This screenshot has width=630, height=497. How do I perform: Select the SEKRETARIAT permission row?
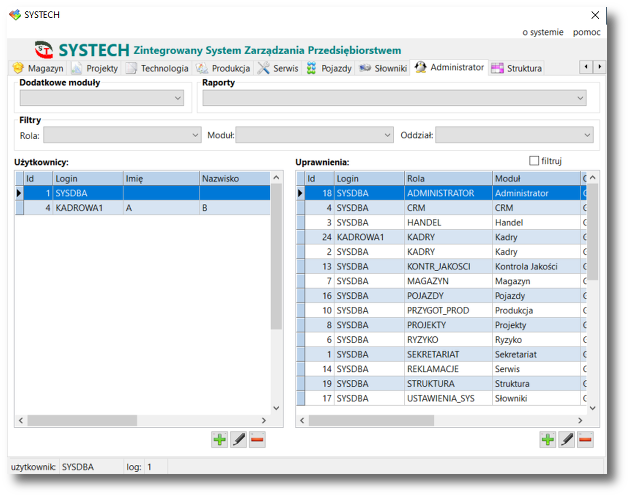(441, 354)
